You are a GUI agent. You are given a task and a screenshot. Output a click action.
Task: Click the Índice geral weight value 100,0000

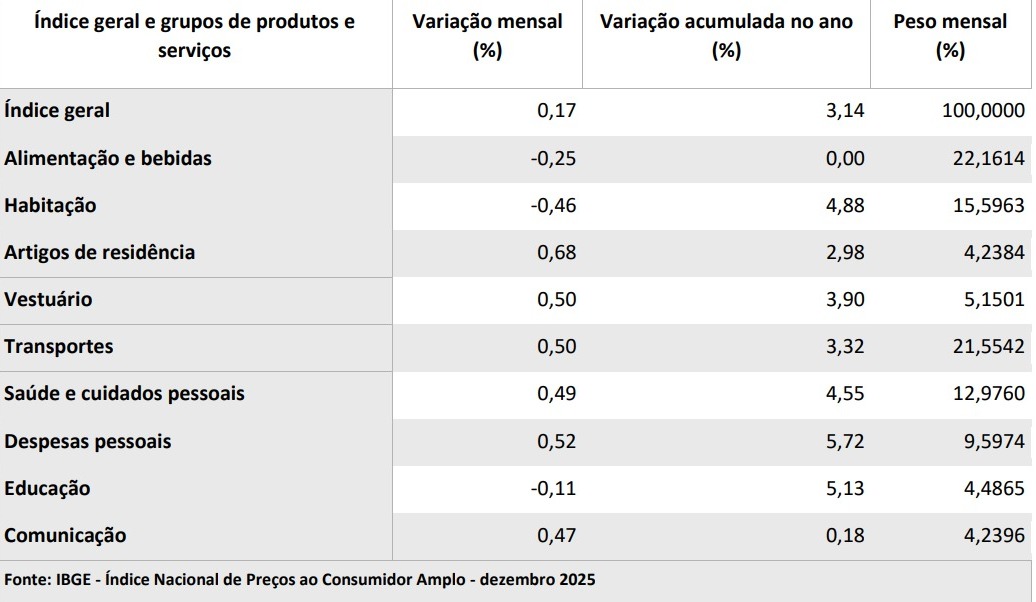983,111
